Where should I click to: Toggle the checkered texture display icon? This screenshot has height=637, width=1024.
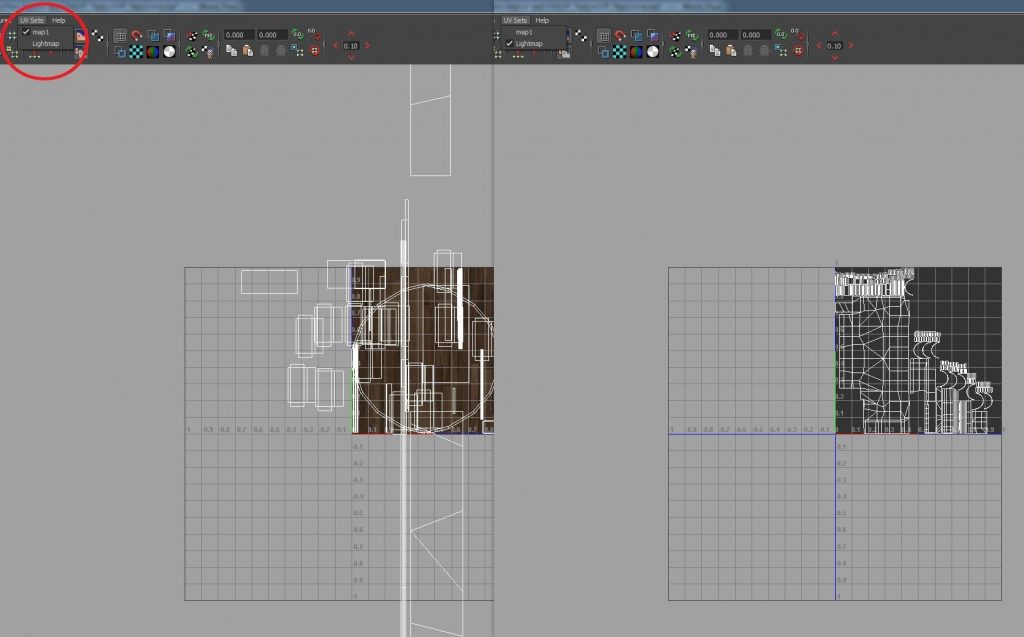pos(135,51)
